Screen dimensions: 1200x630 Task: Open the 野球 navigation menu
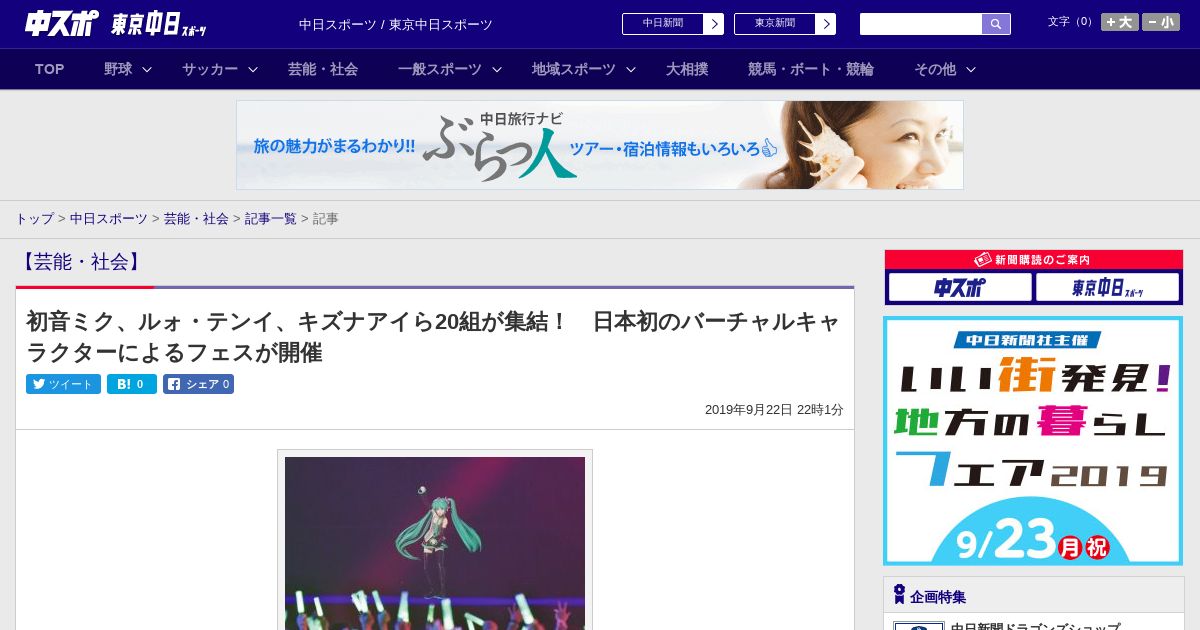[118, 69]
